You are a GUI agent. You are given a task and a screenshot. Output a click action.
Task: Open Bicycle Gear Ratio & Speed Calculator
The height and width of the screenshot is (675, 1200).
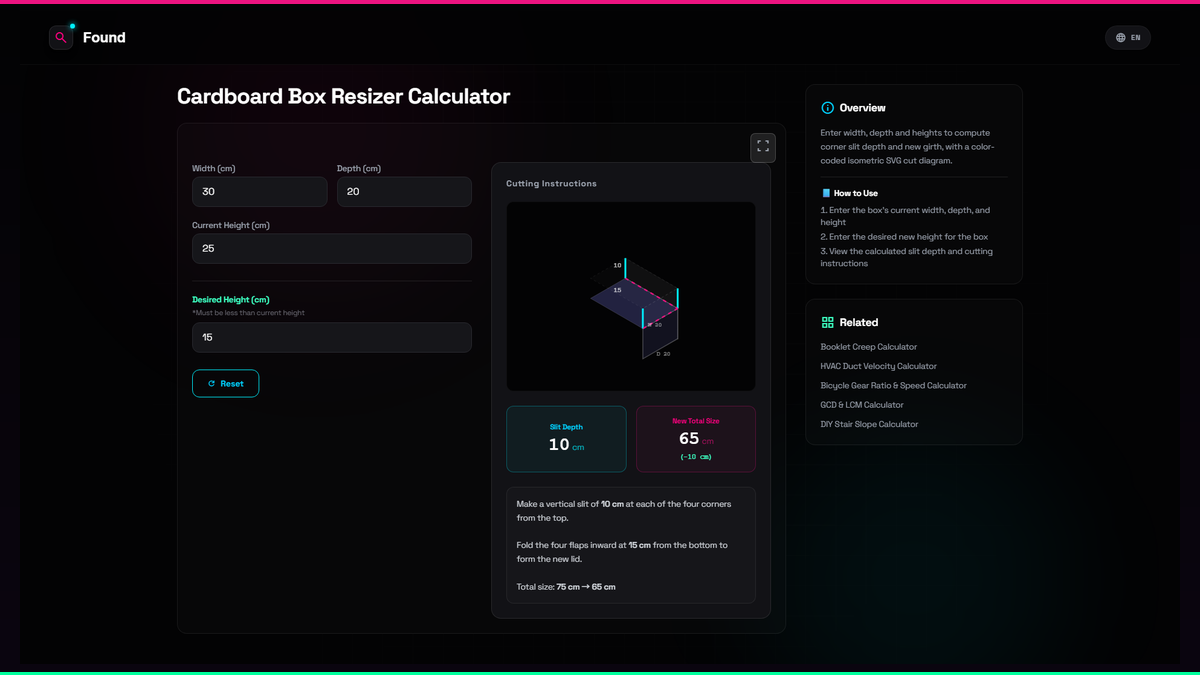[x=894, y=385]
